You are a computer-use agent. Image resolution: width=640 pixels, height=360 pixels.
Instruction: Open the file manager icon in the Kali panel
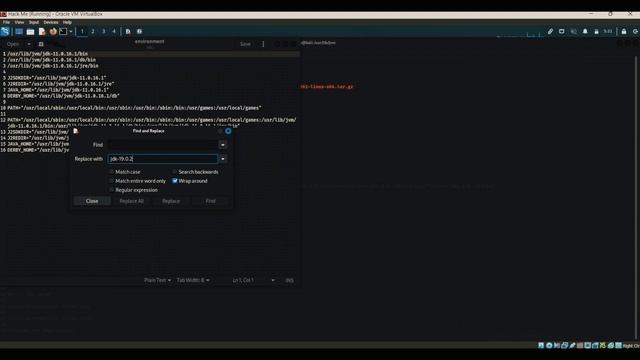click(30, 31)
